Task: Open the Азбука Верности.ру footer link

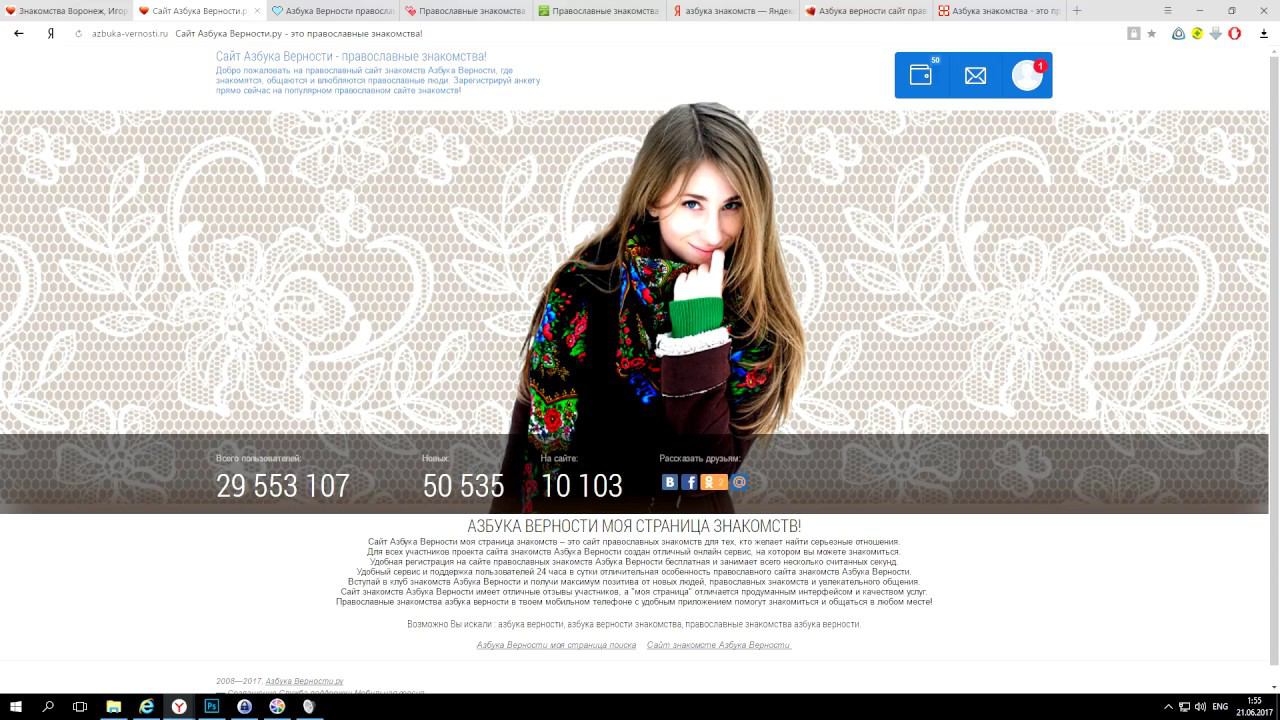Action: pos(304,681)
